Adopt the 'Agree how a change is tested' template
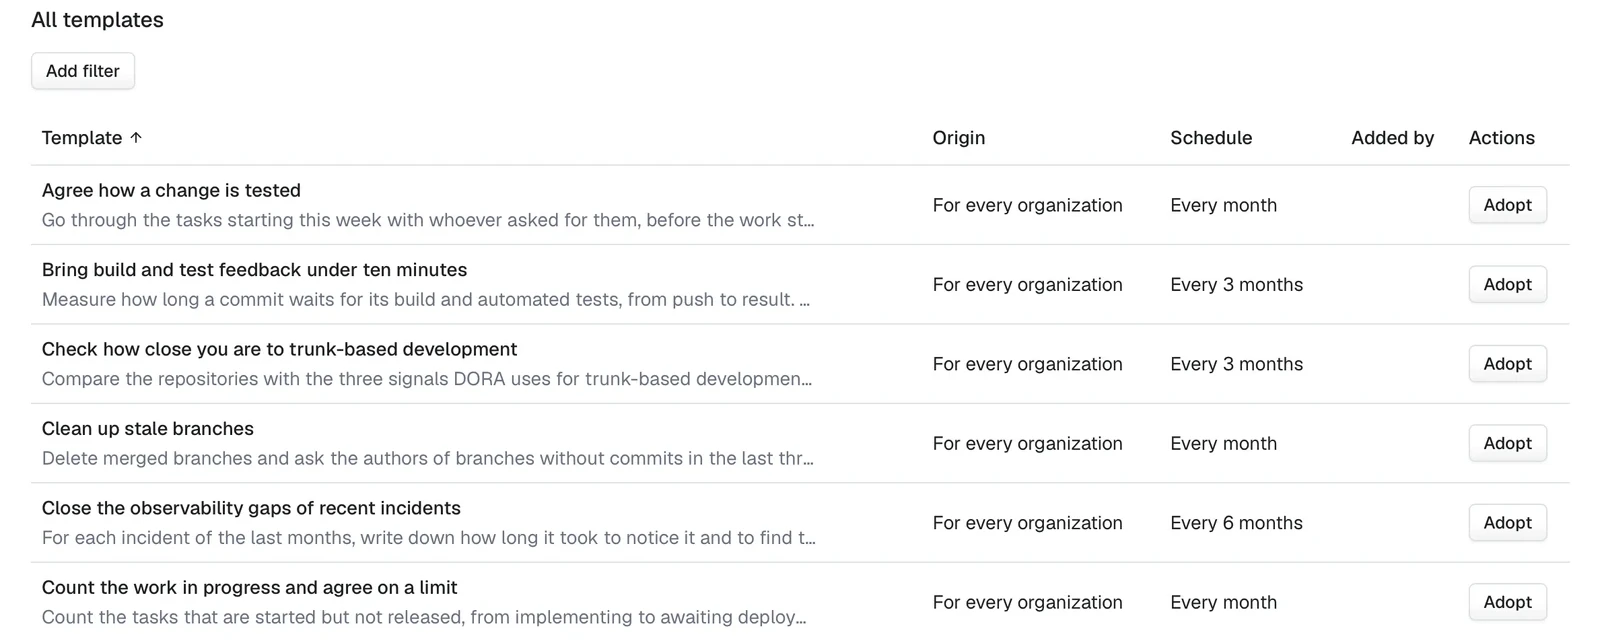Screen dimensions: 1600x641 [1507, 205]
